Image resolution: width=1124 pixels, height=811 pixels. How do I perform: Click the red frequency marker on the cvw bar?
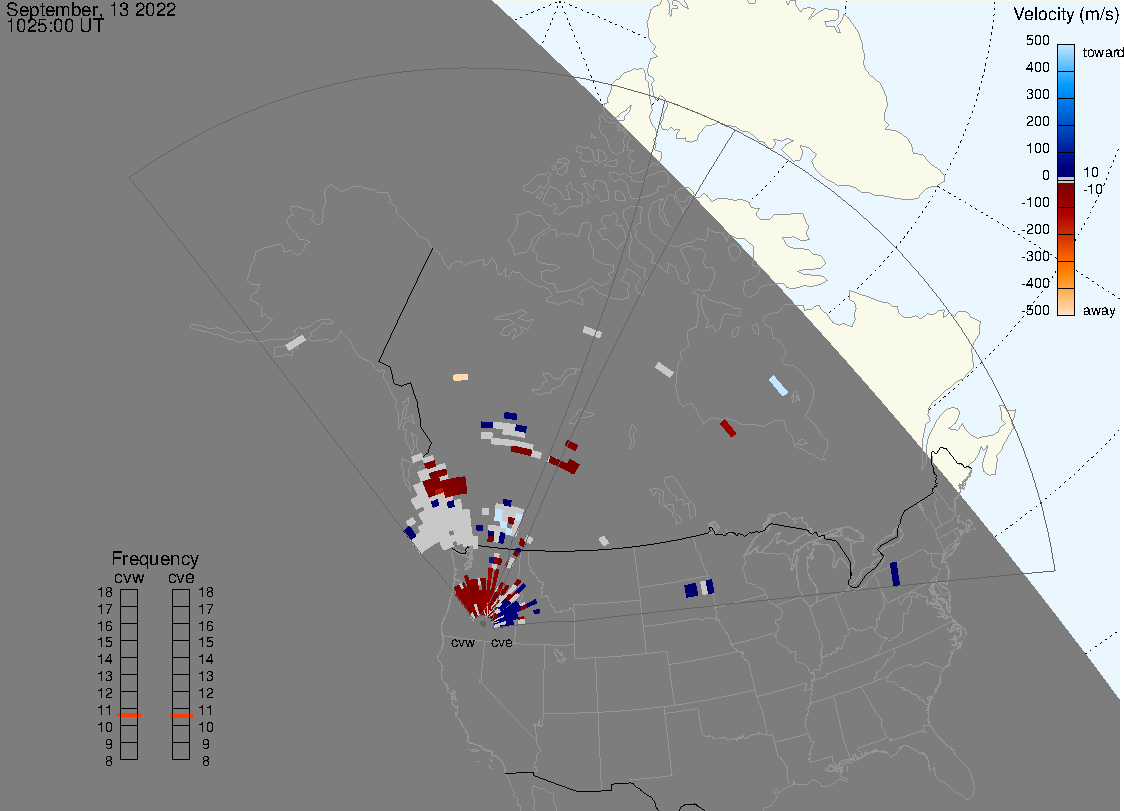129,715
